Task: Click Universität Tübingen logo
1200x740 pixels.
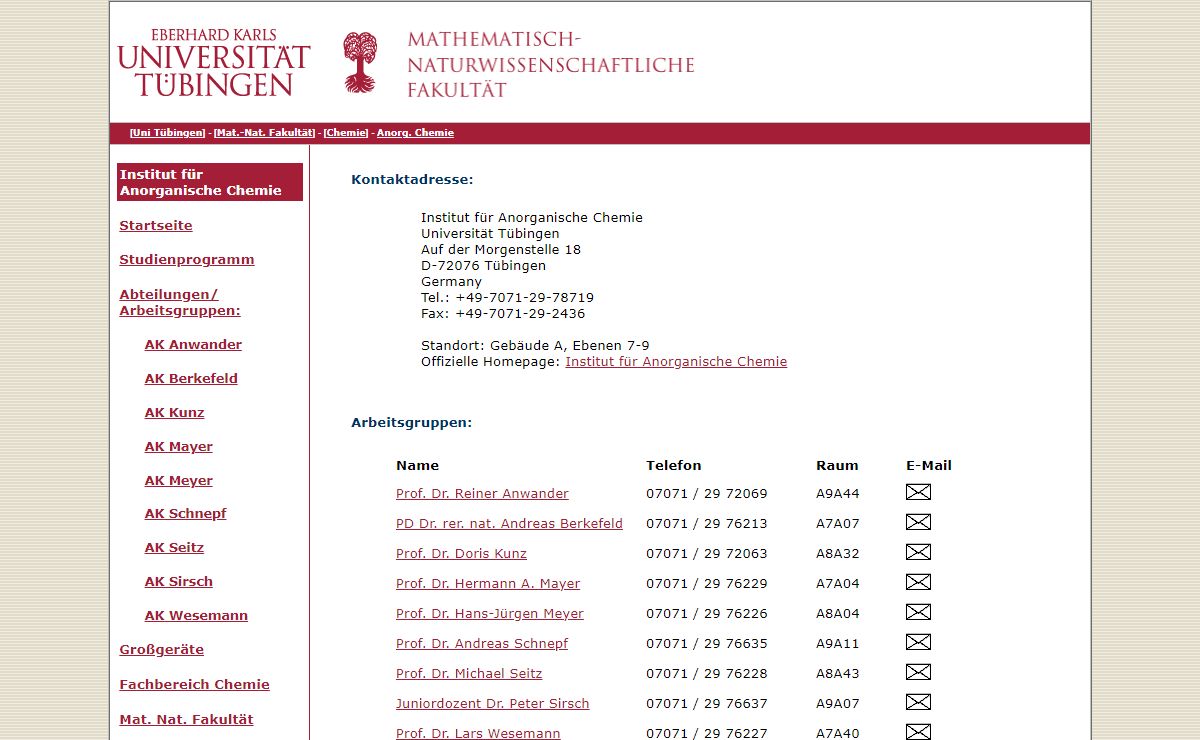Action: pos(214,63)
